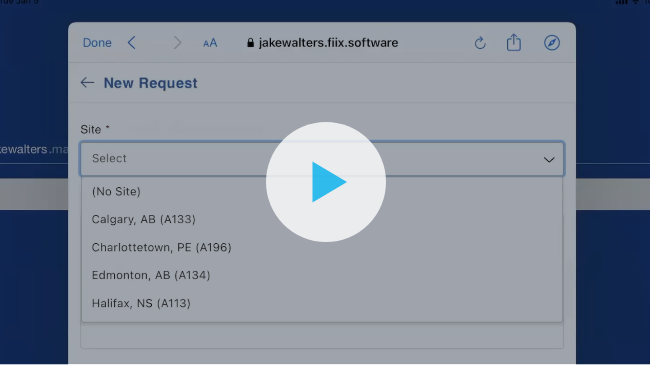This screenshot has width=650, height=365.
Task: Choose (No Site) option
Action: pyautogui.click(x=322, y=192)
